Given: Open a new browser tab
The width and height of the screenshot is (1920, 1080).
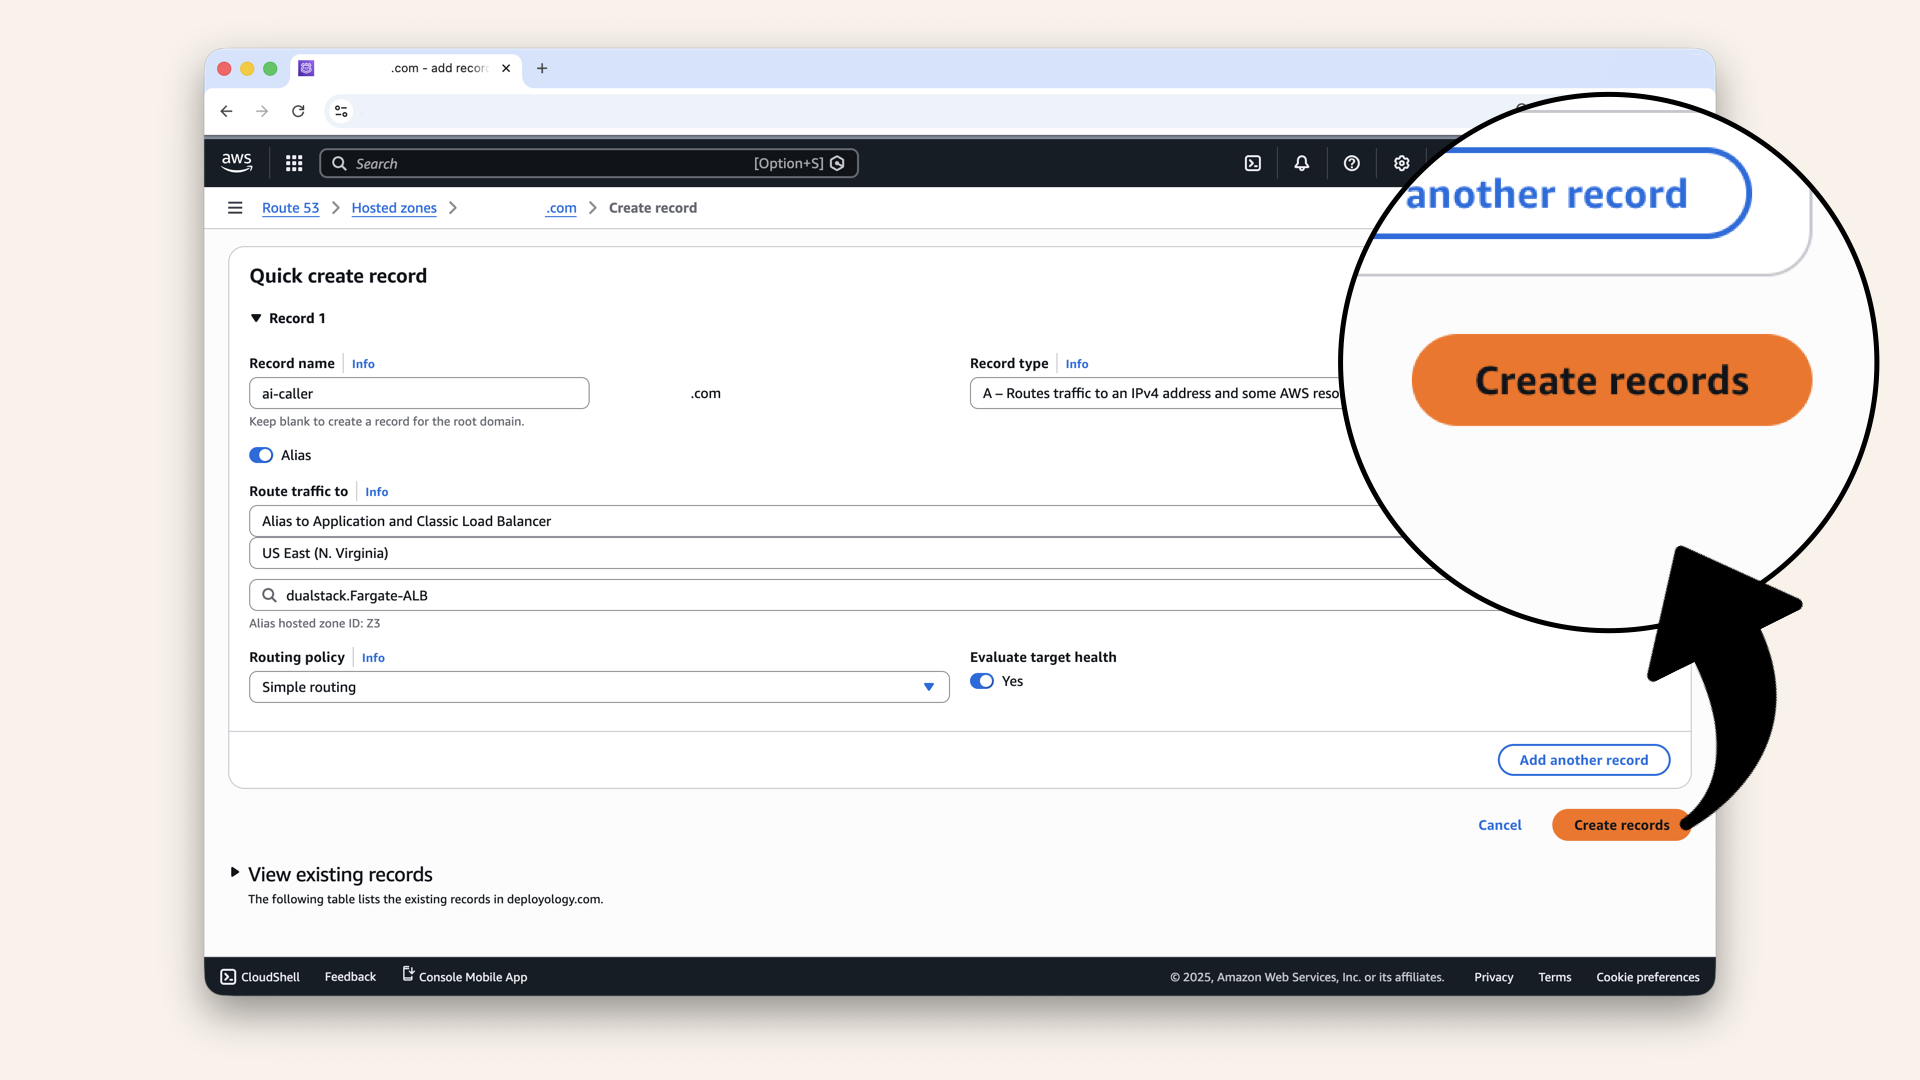Looking at the screenshot, I should pyautogui.click(x=542, y=68).
